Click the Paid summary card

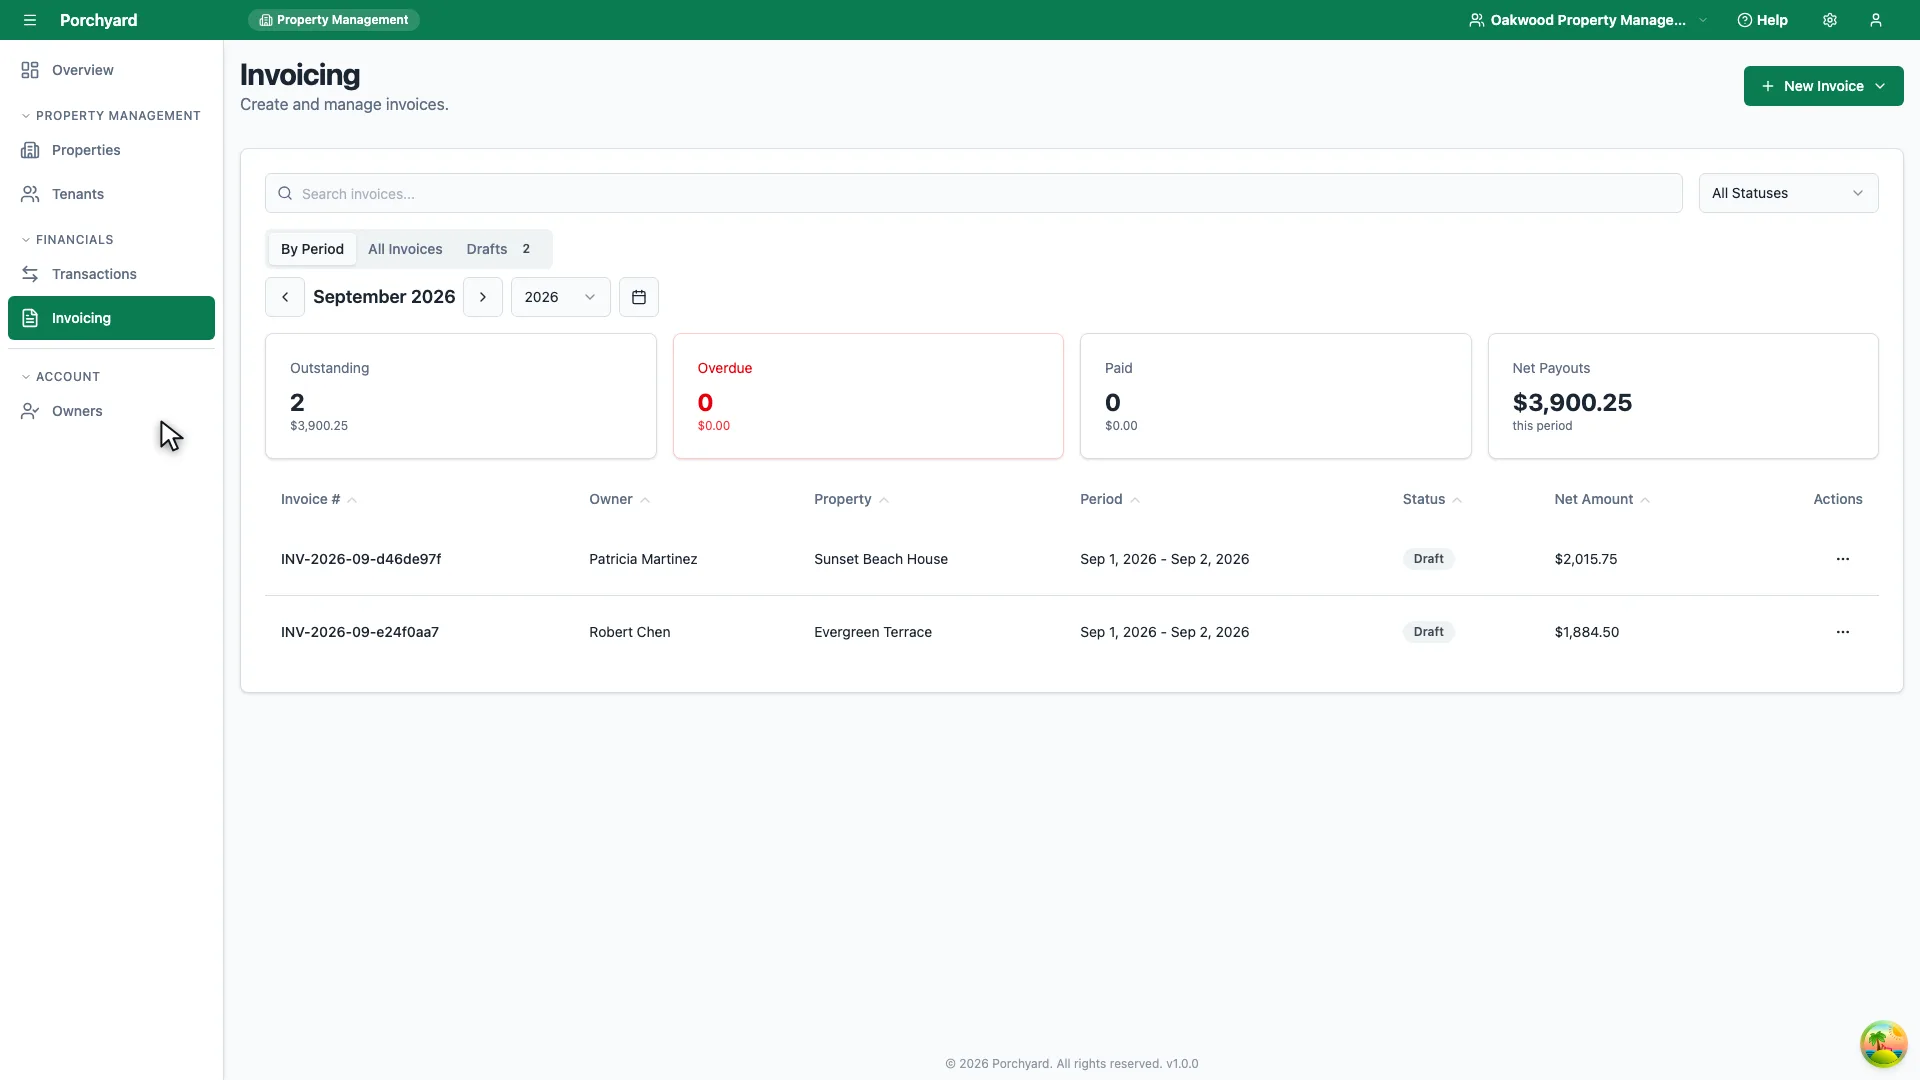(x=1276, y=396)
